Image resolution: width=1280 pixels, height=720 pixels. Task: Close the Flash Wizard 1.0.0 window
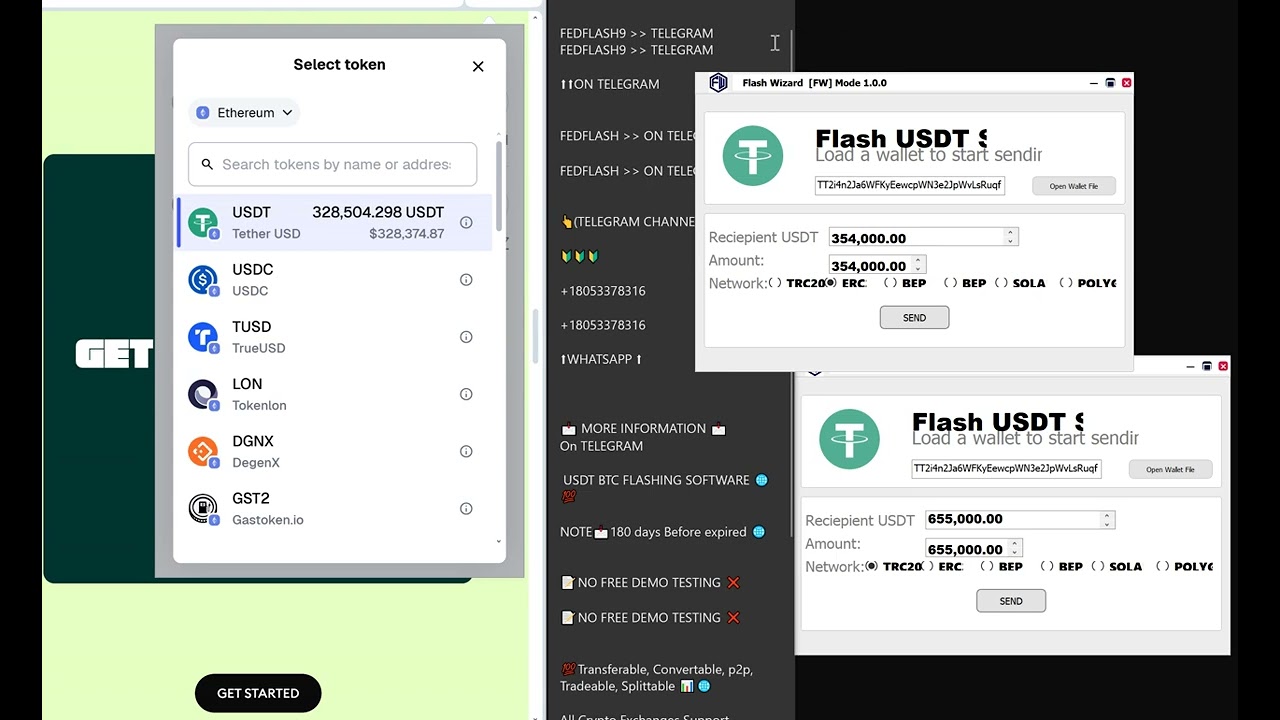click(x=1127, y=83)
